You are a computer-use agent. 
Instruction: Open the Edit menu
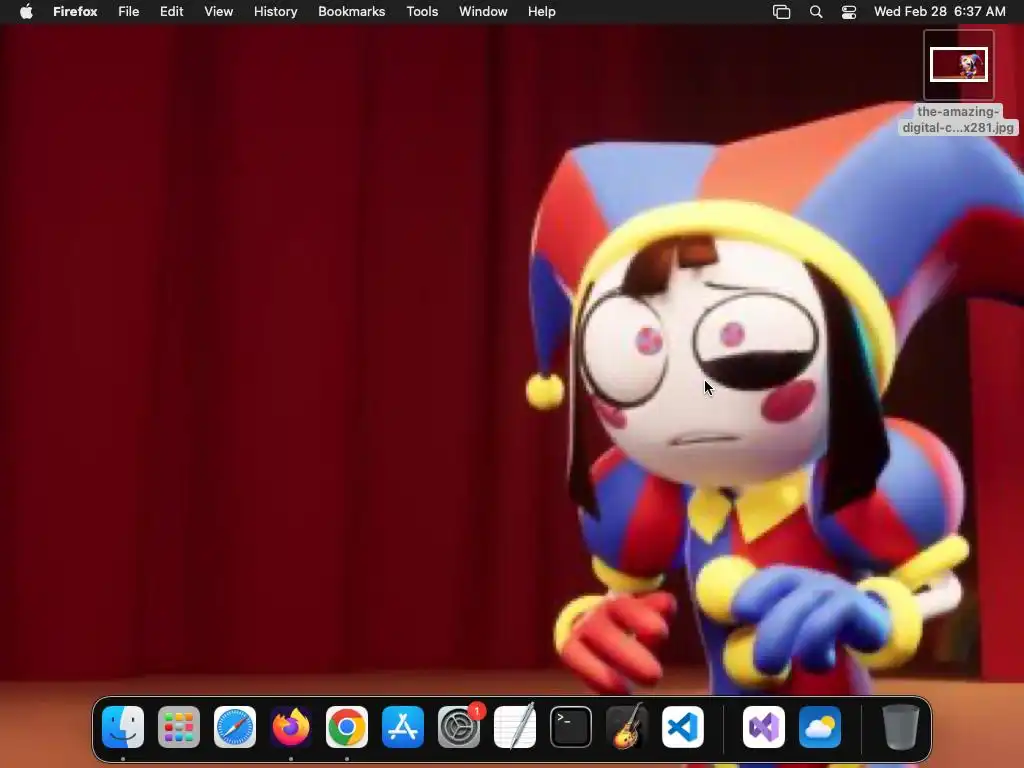pos(172,12)
